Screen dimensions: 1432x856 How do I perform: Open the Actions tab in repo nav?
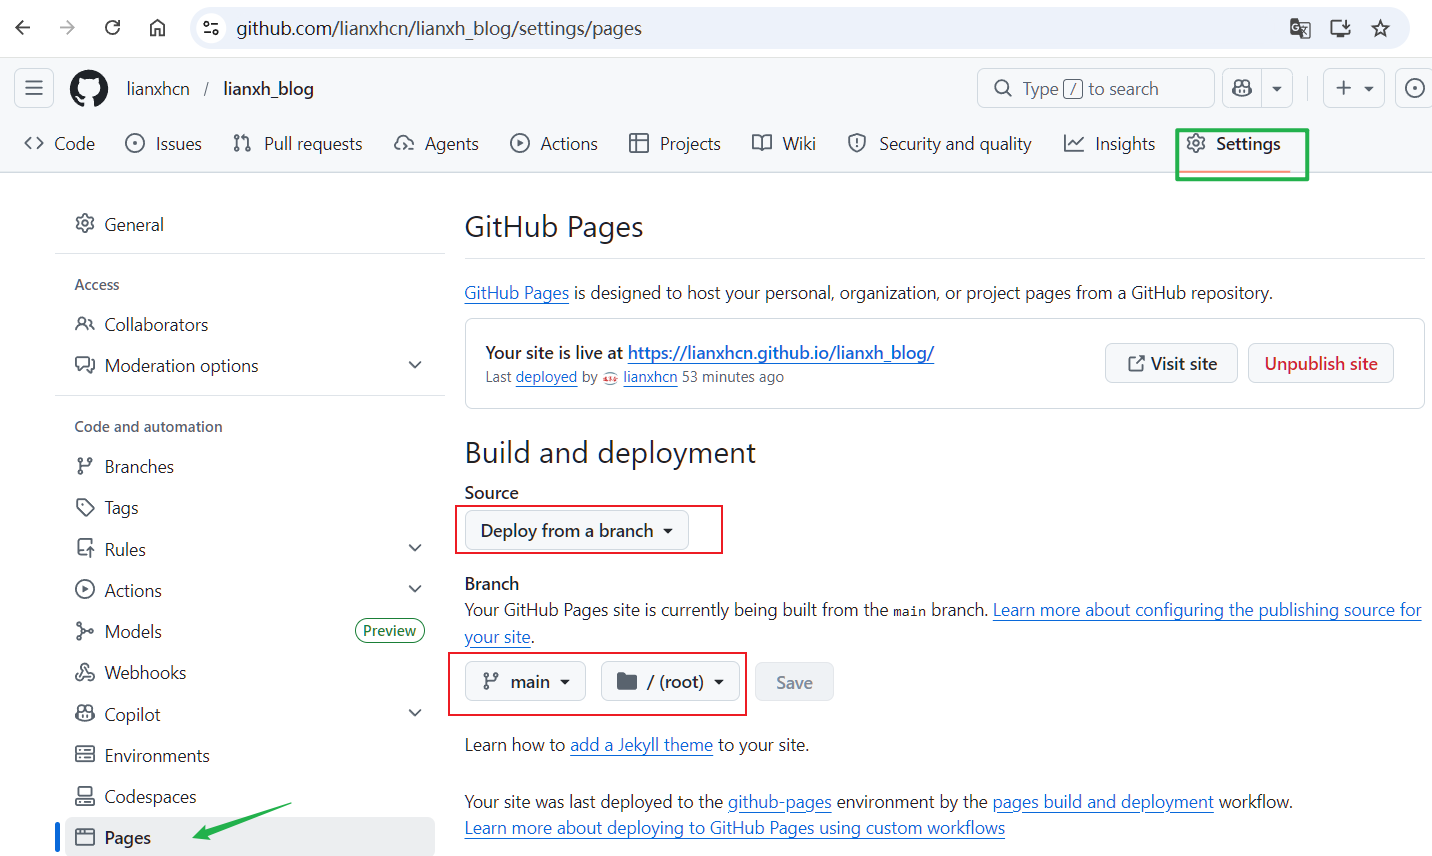(554, 143)
